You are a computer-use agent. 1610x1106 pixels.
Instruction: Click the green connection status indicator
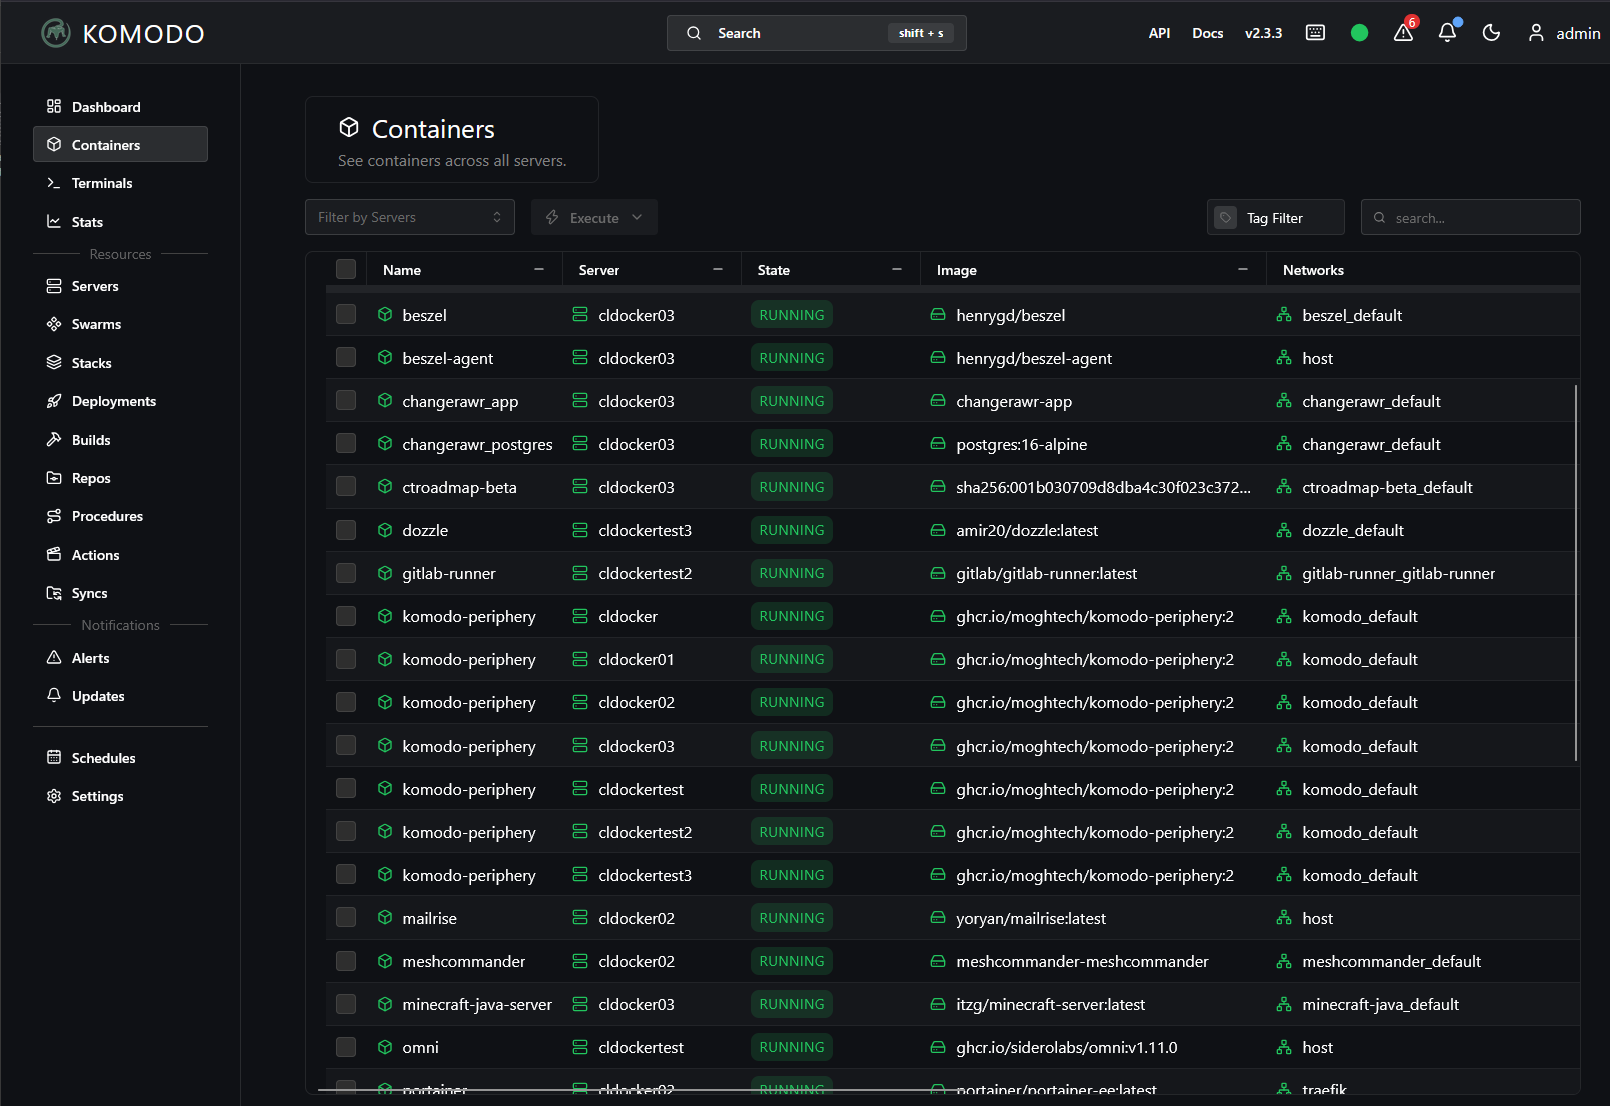(1359, 33)
